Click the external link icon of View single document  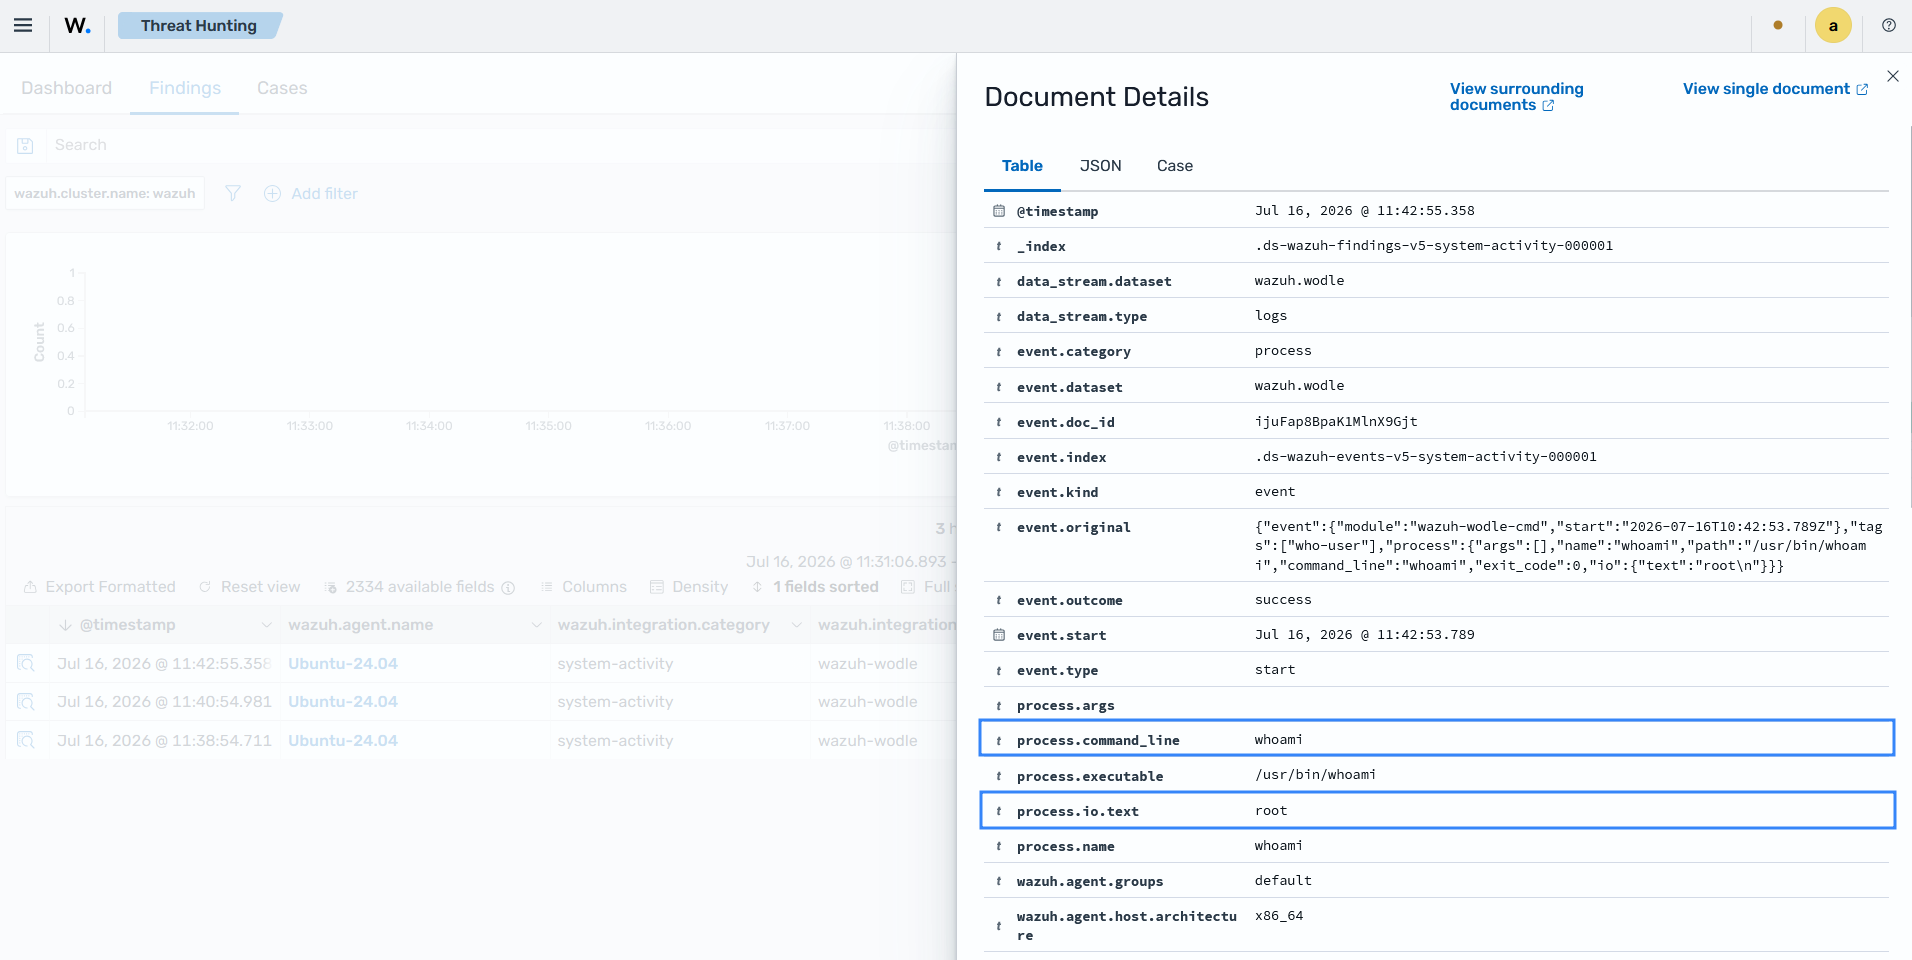pos(1862,90)
